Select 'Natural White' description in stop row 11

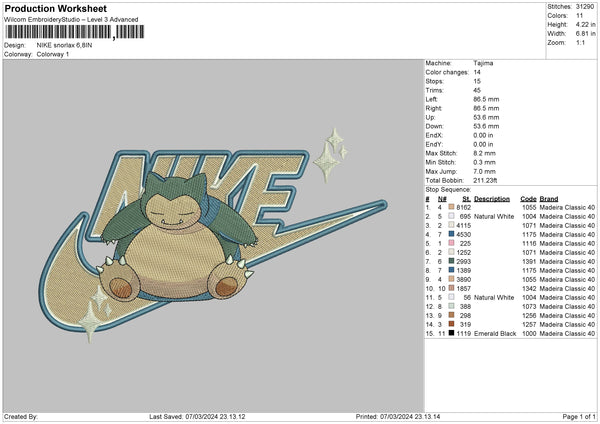coord(494,298)
